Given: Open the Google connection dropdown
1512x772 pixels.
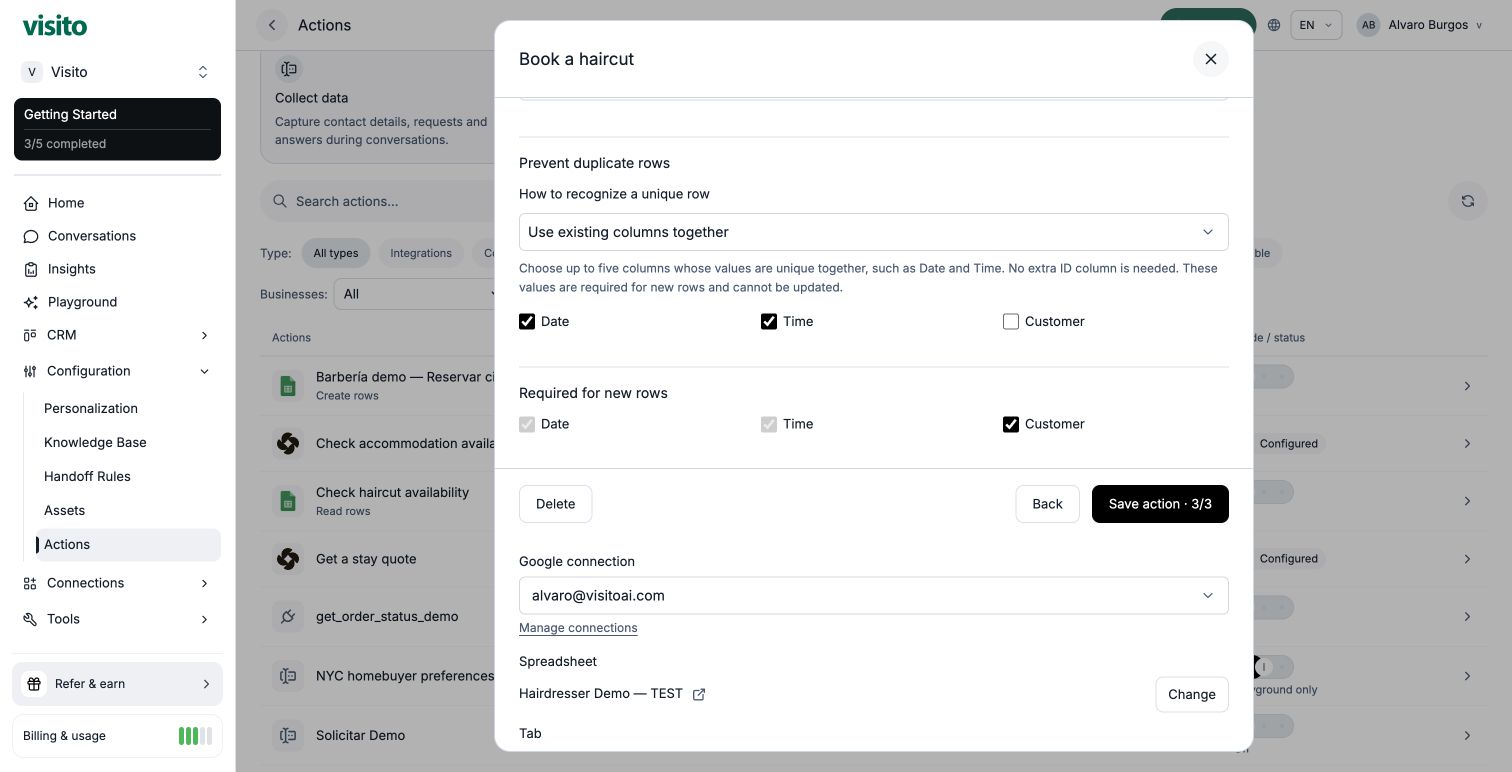Looking at the screenshot, I should pyautogui.click(x=873, y=595).
